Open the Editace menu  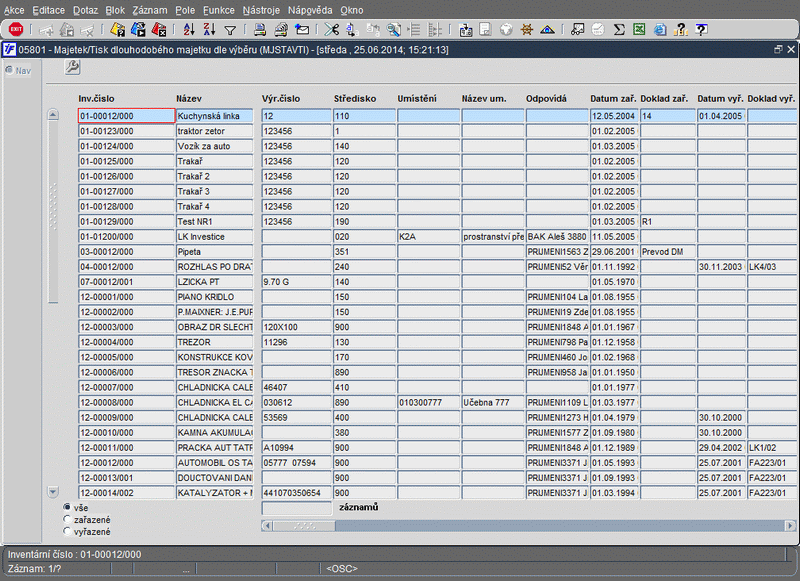[48, 10]
